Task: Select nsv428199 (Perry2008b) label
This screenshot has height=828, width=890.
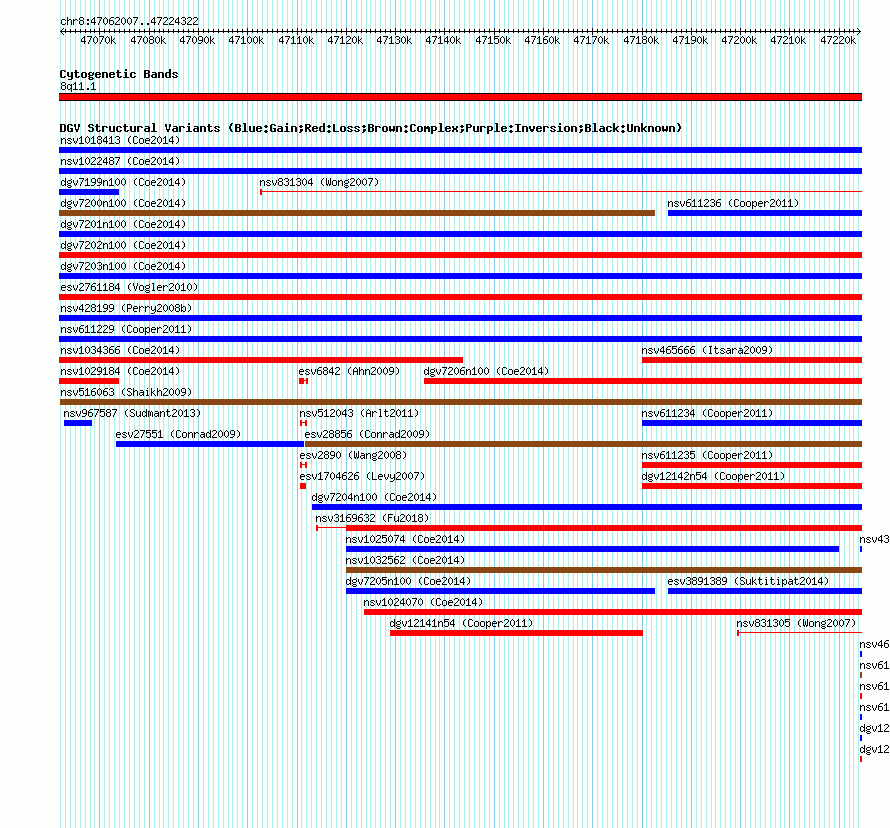Action: 126,308
